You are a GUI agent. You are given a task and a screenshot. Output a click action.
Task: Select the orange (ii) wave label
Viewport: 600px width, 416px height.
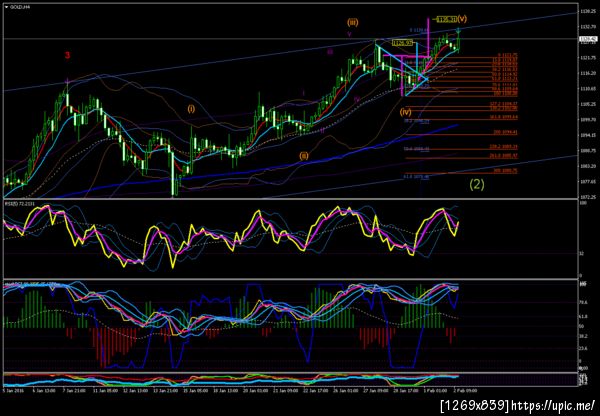tap(303, 155)
